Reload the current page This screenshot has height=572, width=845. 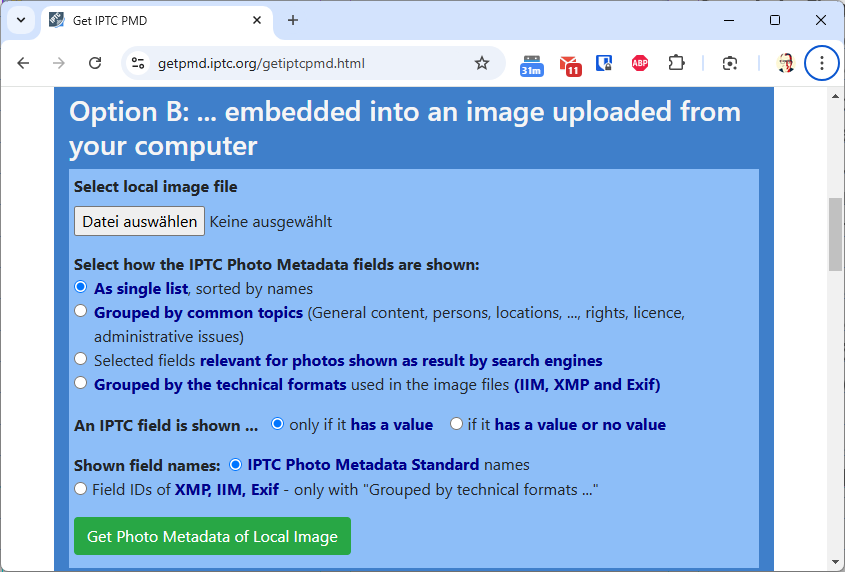[x=95, y=63]
